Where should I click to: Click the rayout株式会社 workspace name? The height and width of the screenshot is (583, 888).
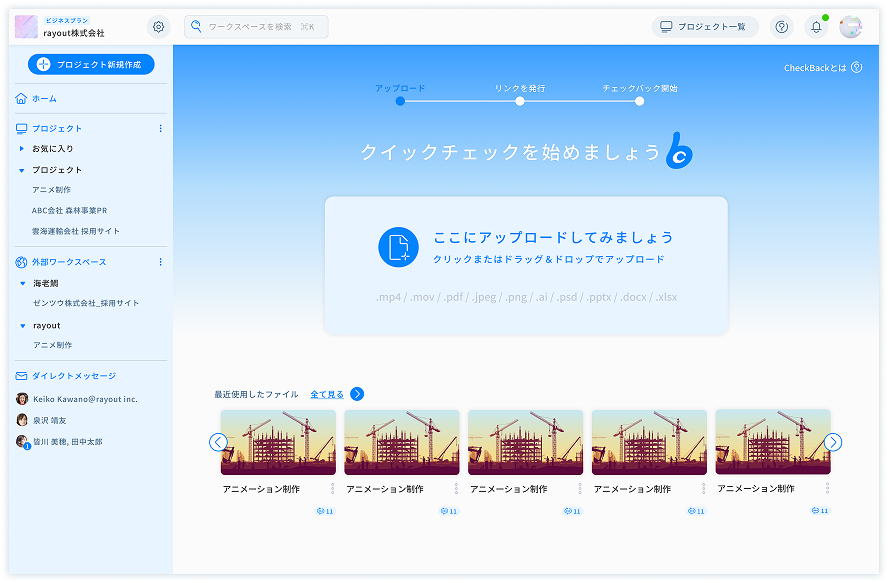[x=74, y=33]
